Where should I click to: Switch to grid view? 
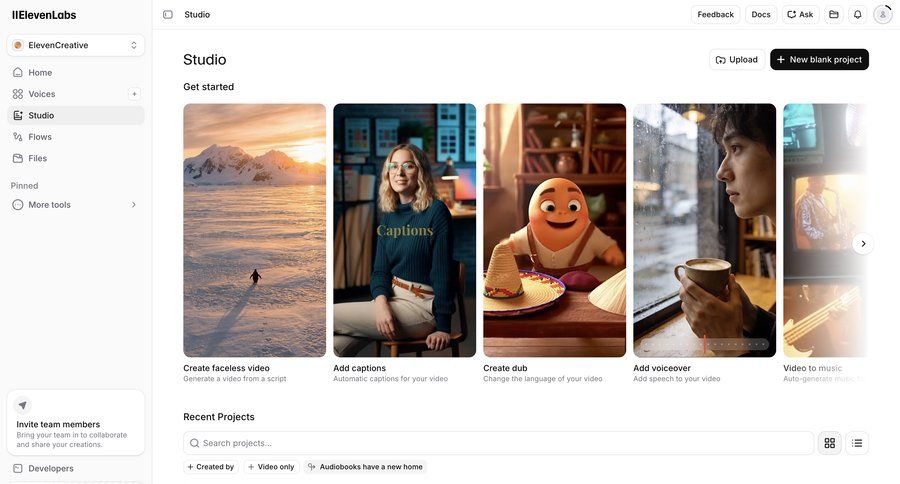pos(829,443)
